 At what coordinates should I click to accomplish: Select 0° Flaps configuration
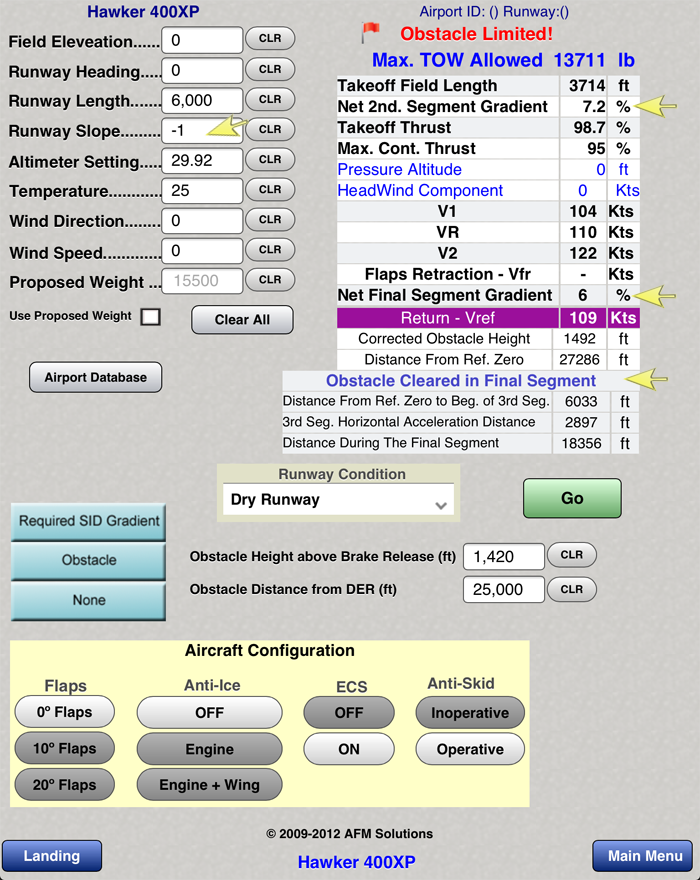(x=65, y=712)
